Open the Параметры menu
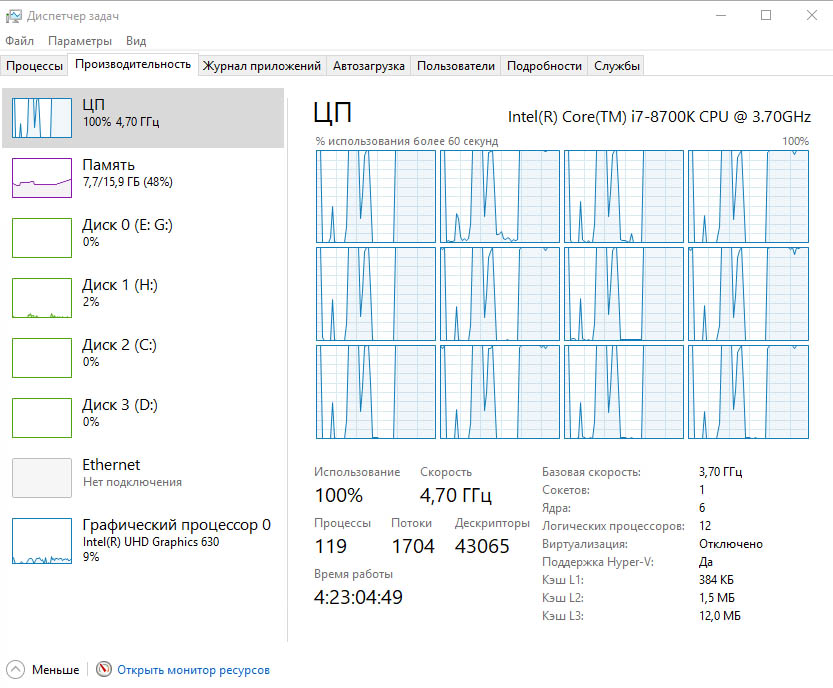833x688 pixels. [x=80, y=41]
